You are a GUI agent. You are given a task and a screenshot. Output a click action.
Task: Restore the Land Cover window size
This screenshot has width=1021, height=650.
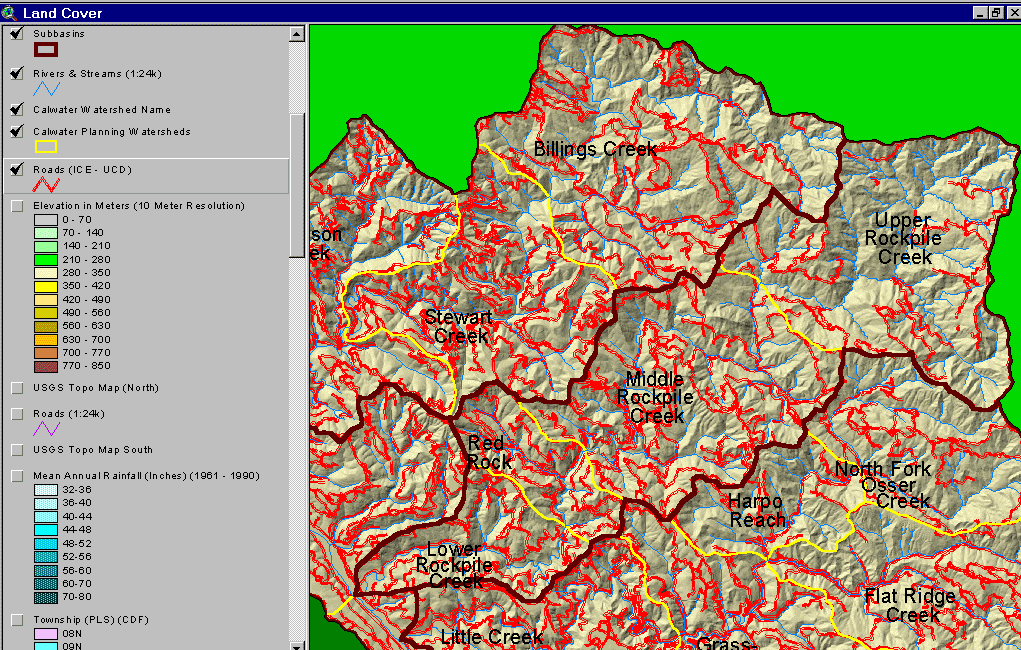pyautogui.click(x=997, y=12)
